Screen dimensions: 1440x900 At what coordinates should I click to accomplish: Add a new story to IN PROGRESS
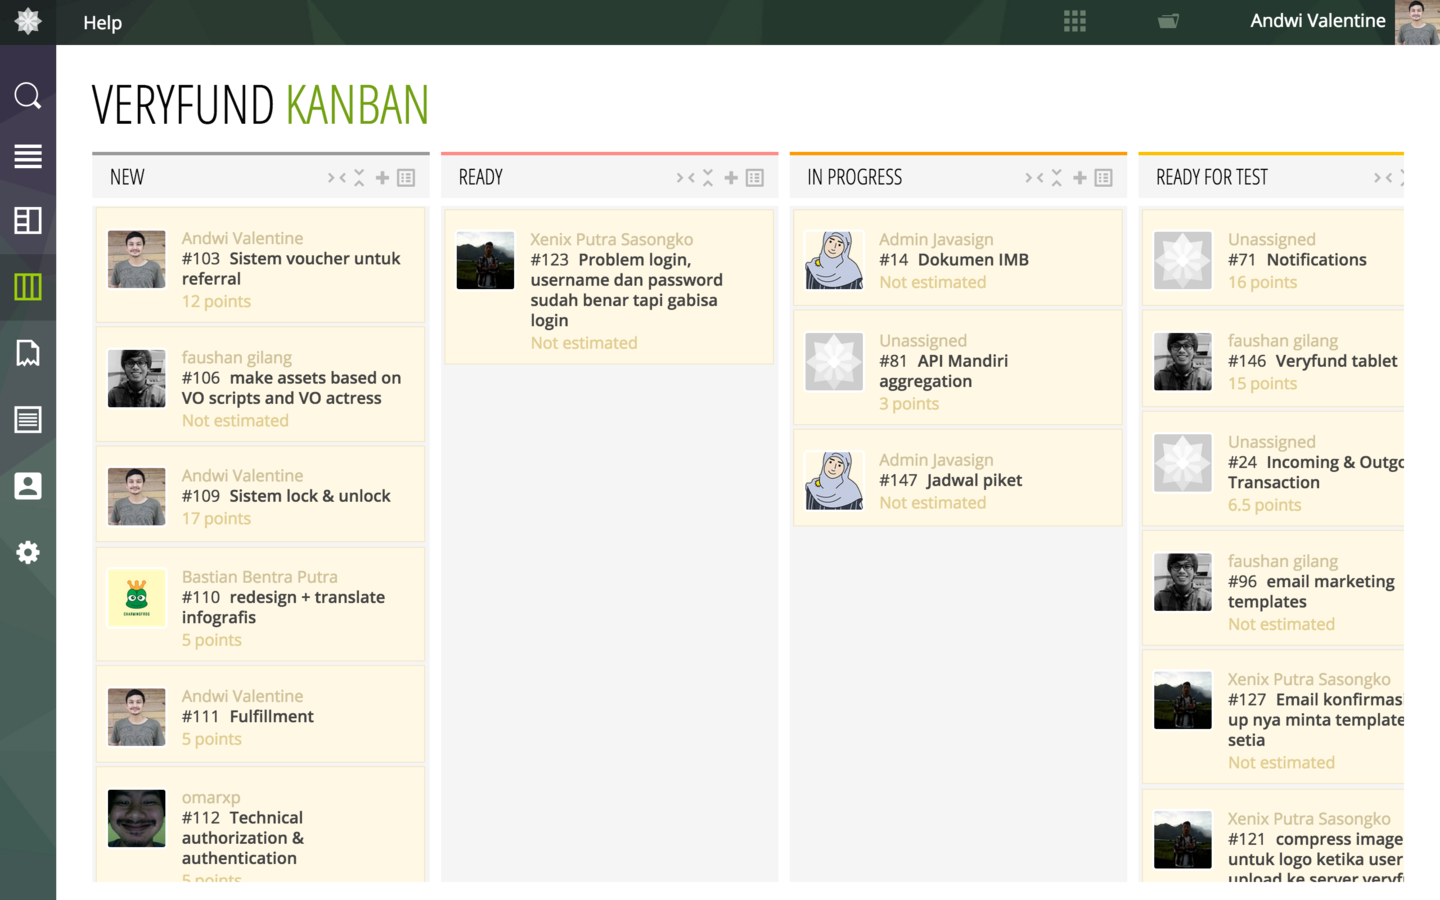pos(1080,178)
